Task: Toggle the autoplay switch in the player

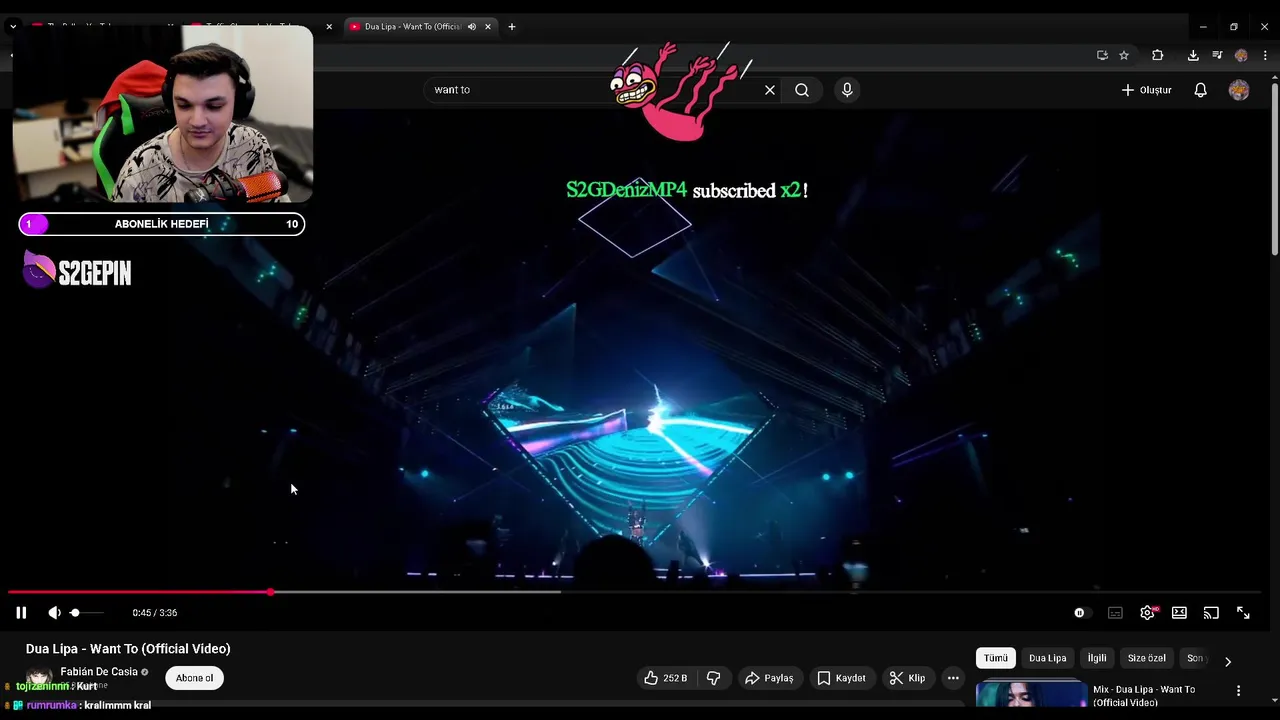Action: 1082,613
